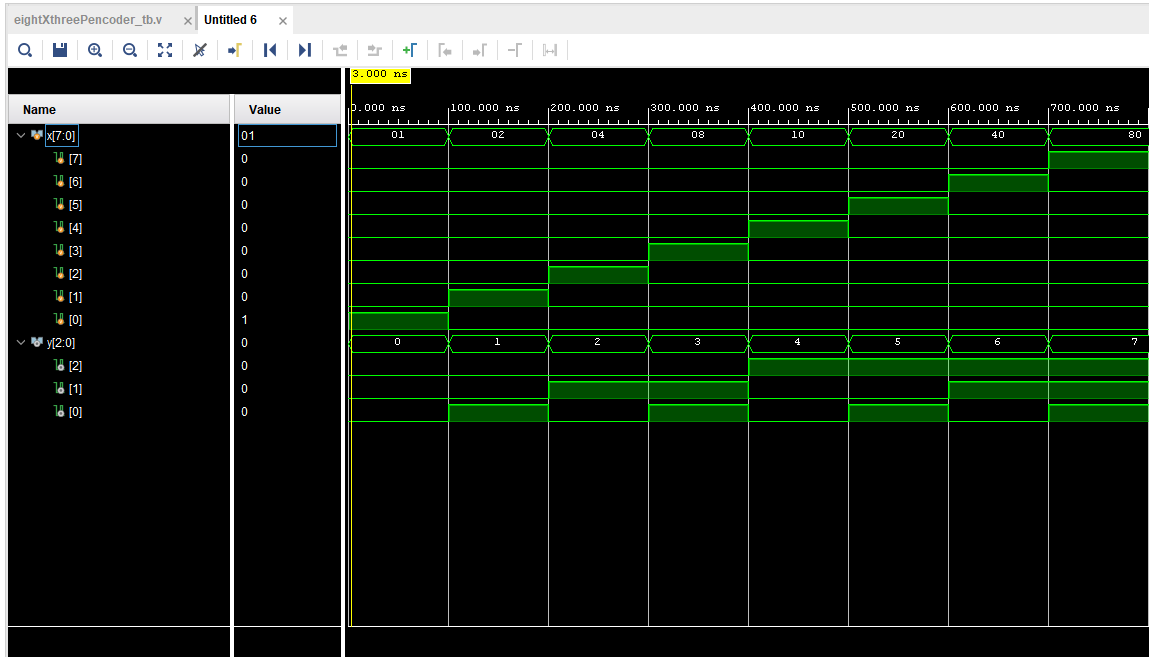Collapse the x[7:0] bus signal
Viewport: 1149px width, 657px height.
tap(21, 135)
